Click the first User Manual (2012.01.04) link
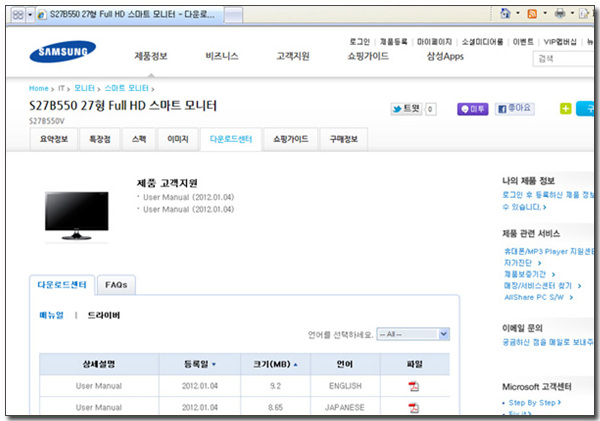The width and height of the screenshot is (600, 421). click(189, 197)
